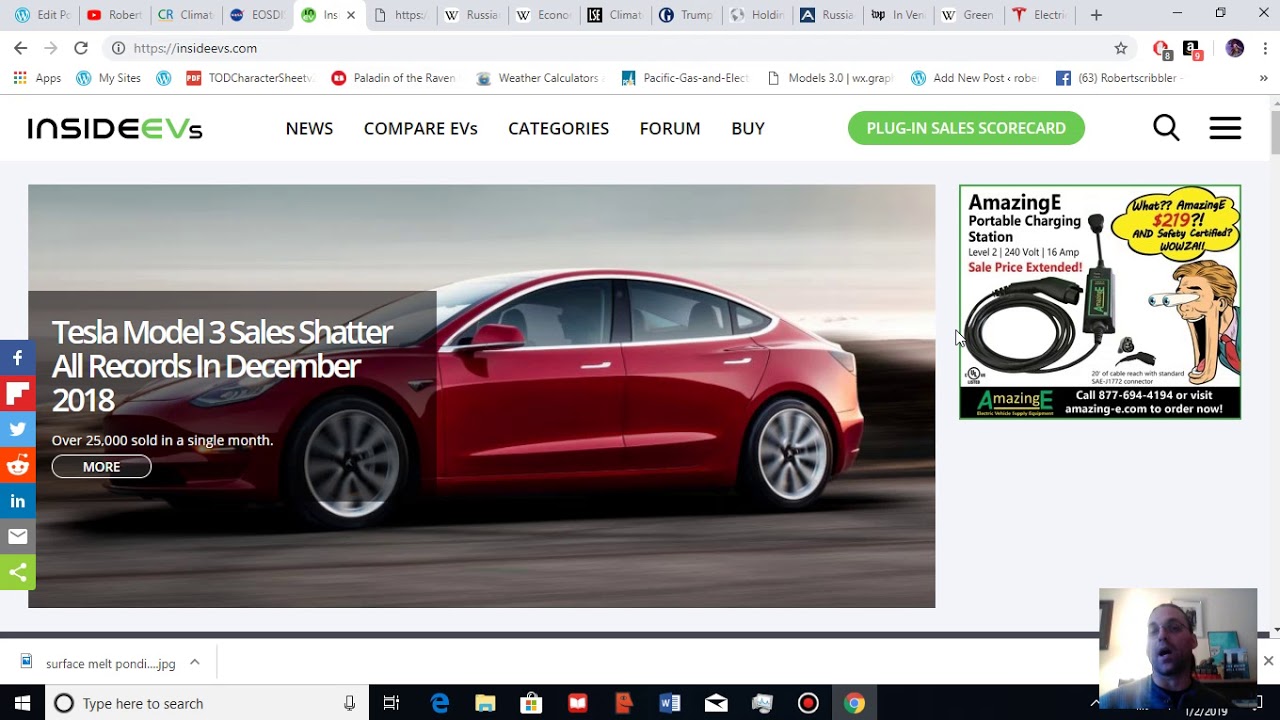Switch to the Edit Po browser tab
Screen dimensions: 1280x720
[x=42, y=15]
